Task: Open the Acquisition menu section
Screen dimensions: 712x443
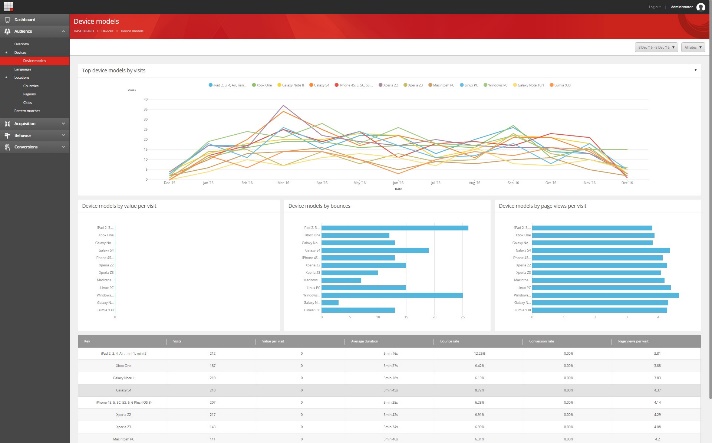Action: [x=35, y=123]
